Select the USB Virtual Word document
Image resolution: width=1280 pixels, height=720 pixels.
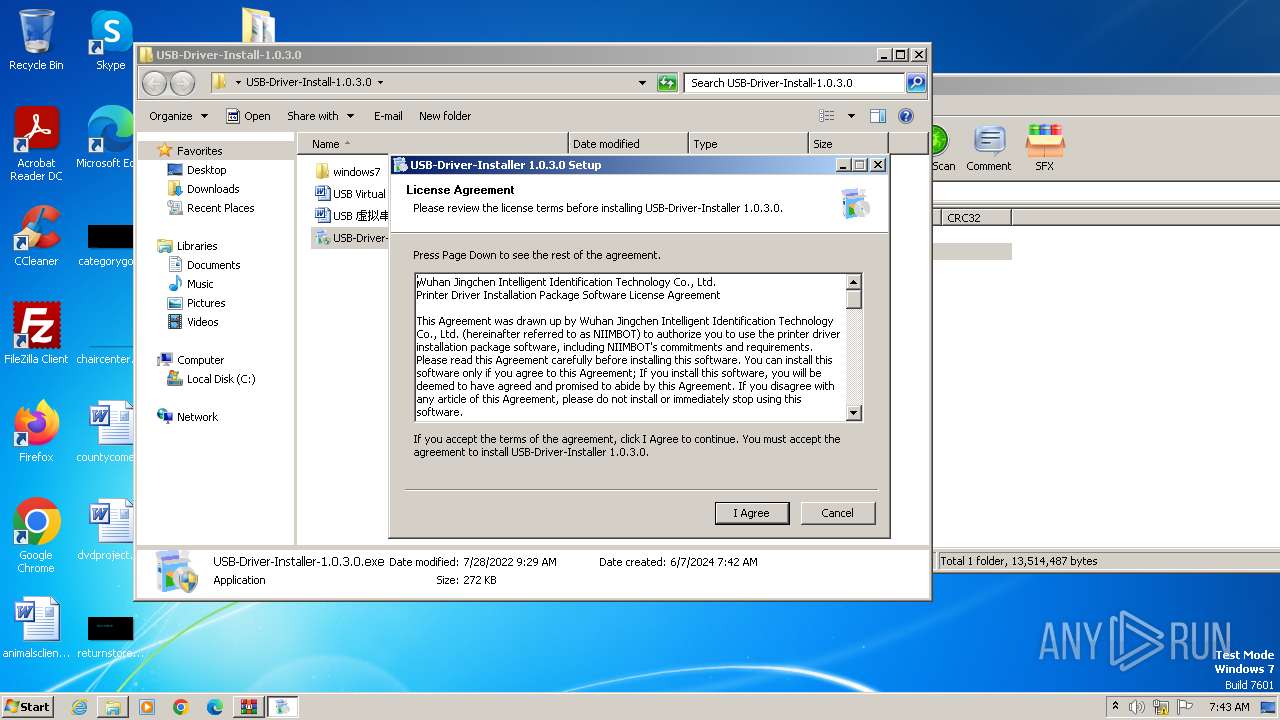tap(350, 194)
